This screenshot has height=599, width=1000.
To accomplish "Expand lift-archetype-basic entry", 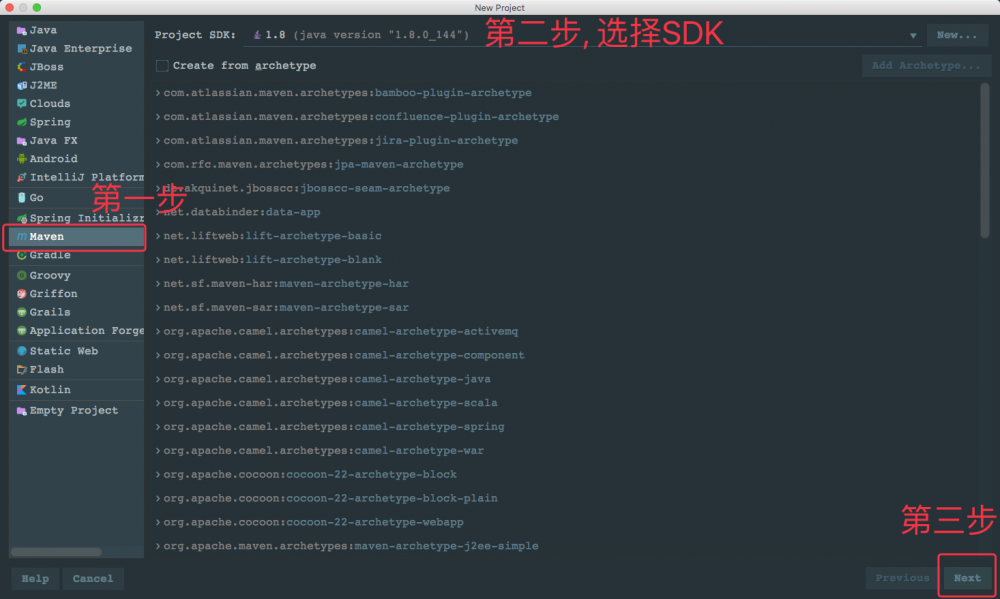I will tap(158, 236).
